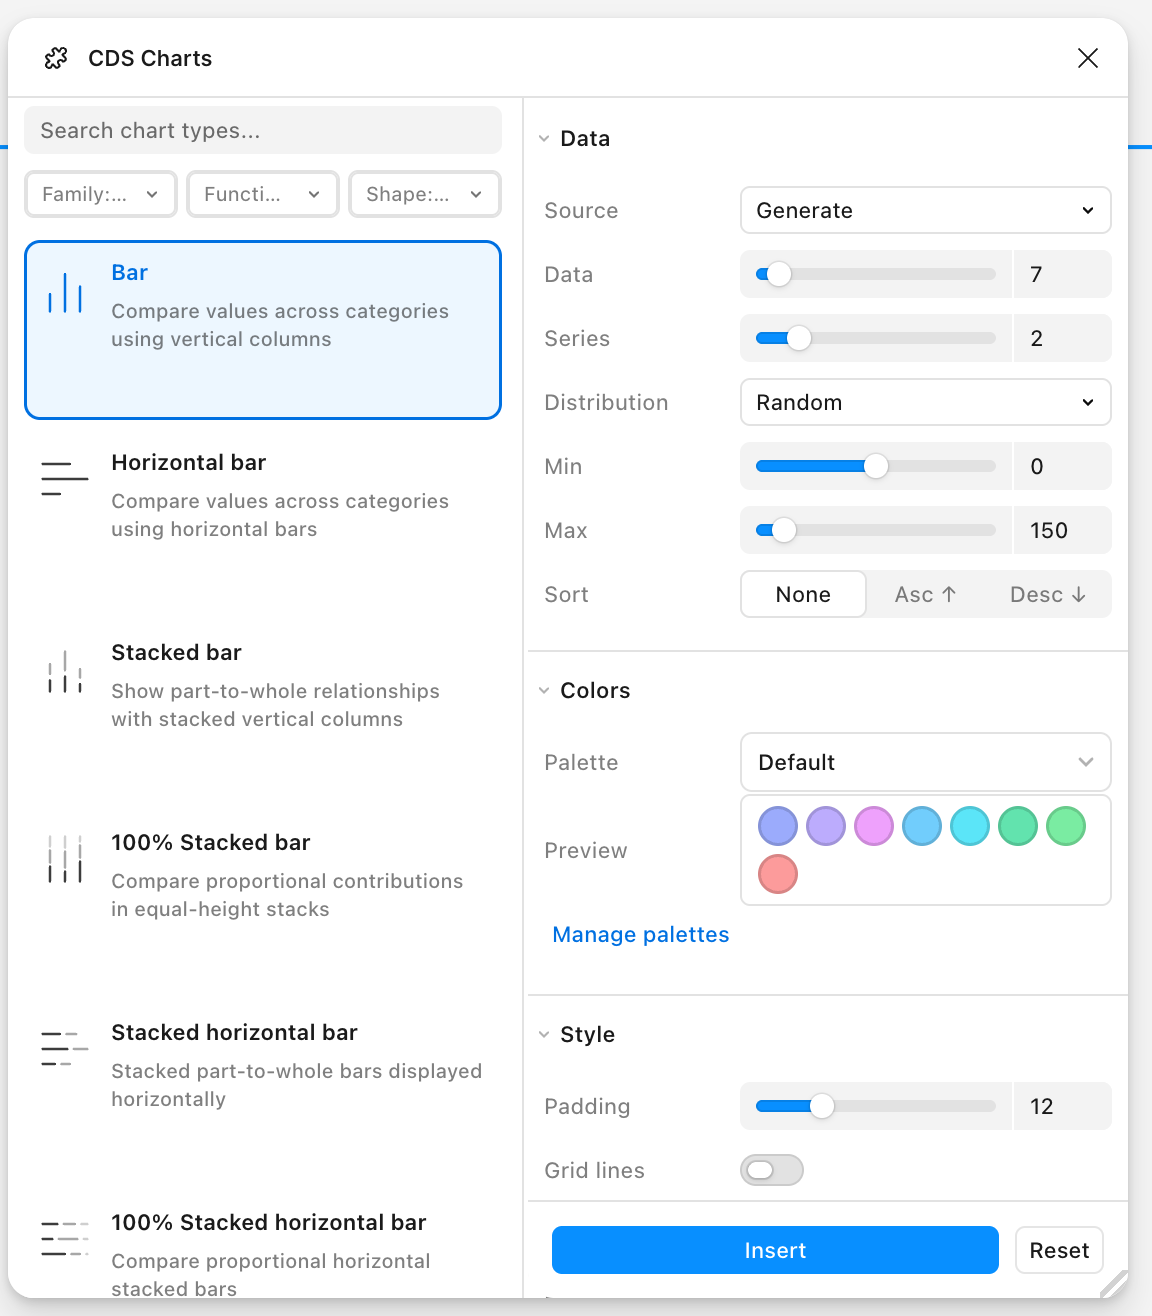Open the Source dropdown set to Generate

926,210
